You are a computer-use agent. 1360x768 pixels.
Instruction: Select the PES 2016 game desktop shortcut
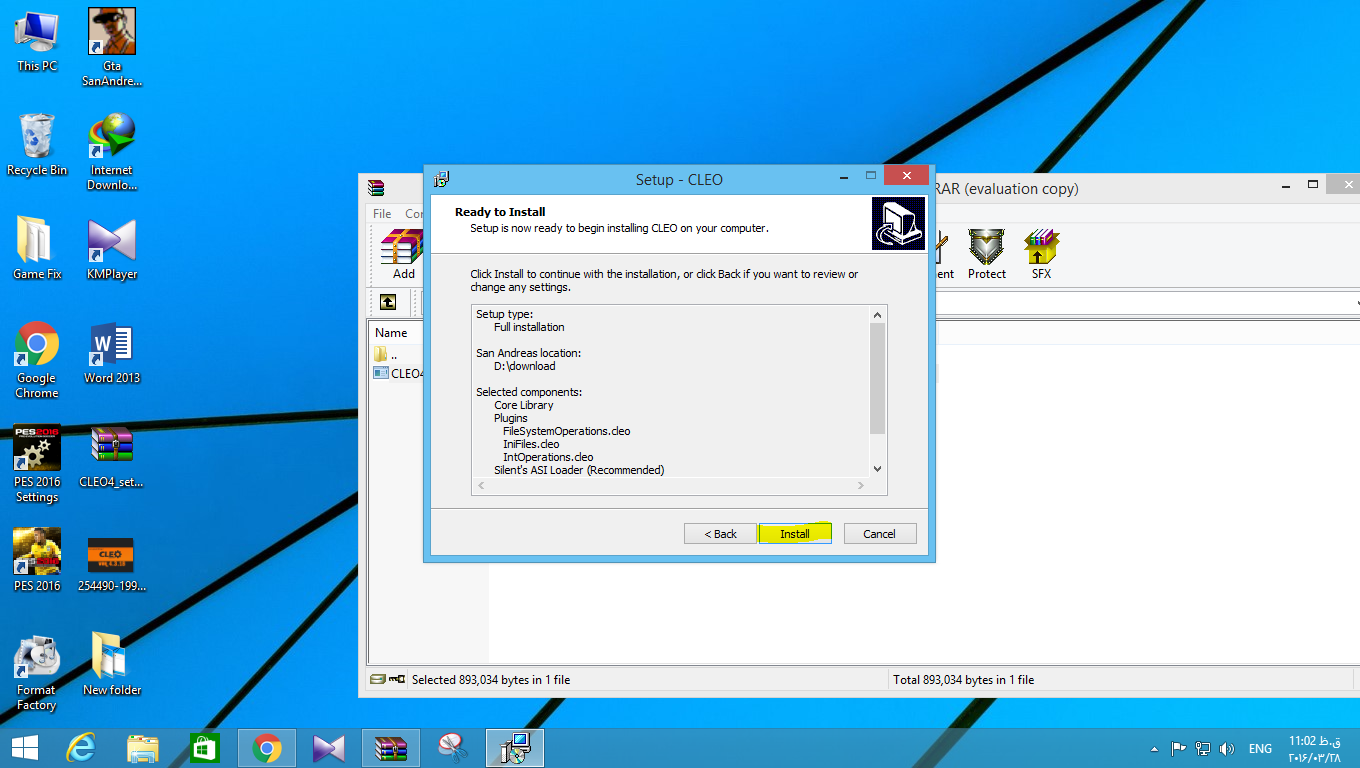37,560
